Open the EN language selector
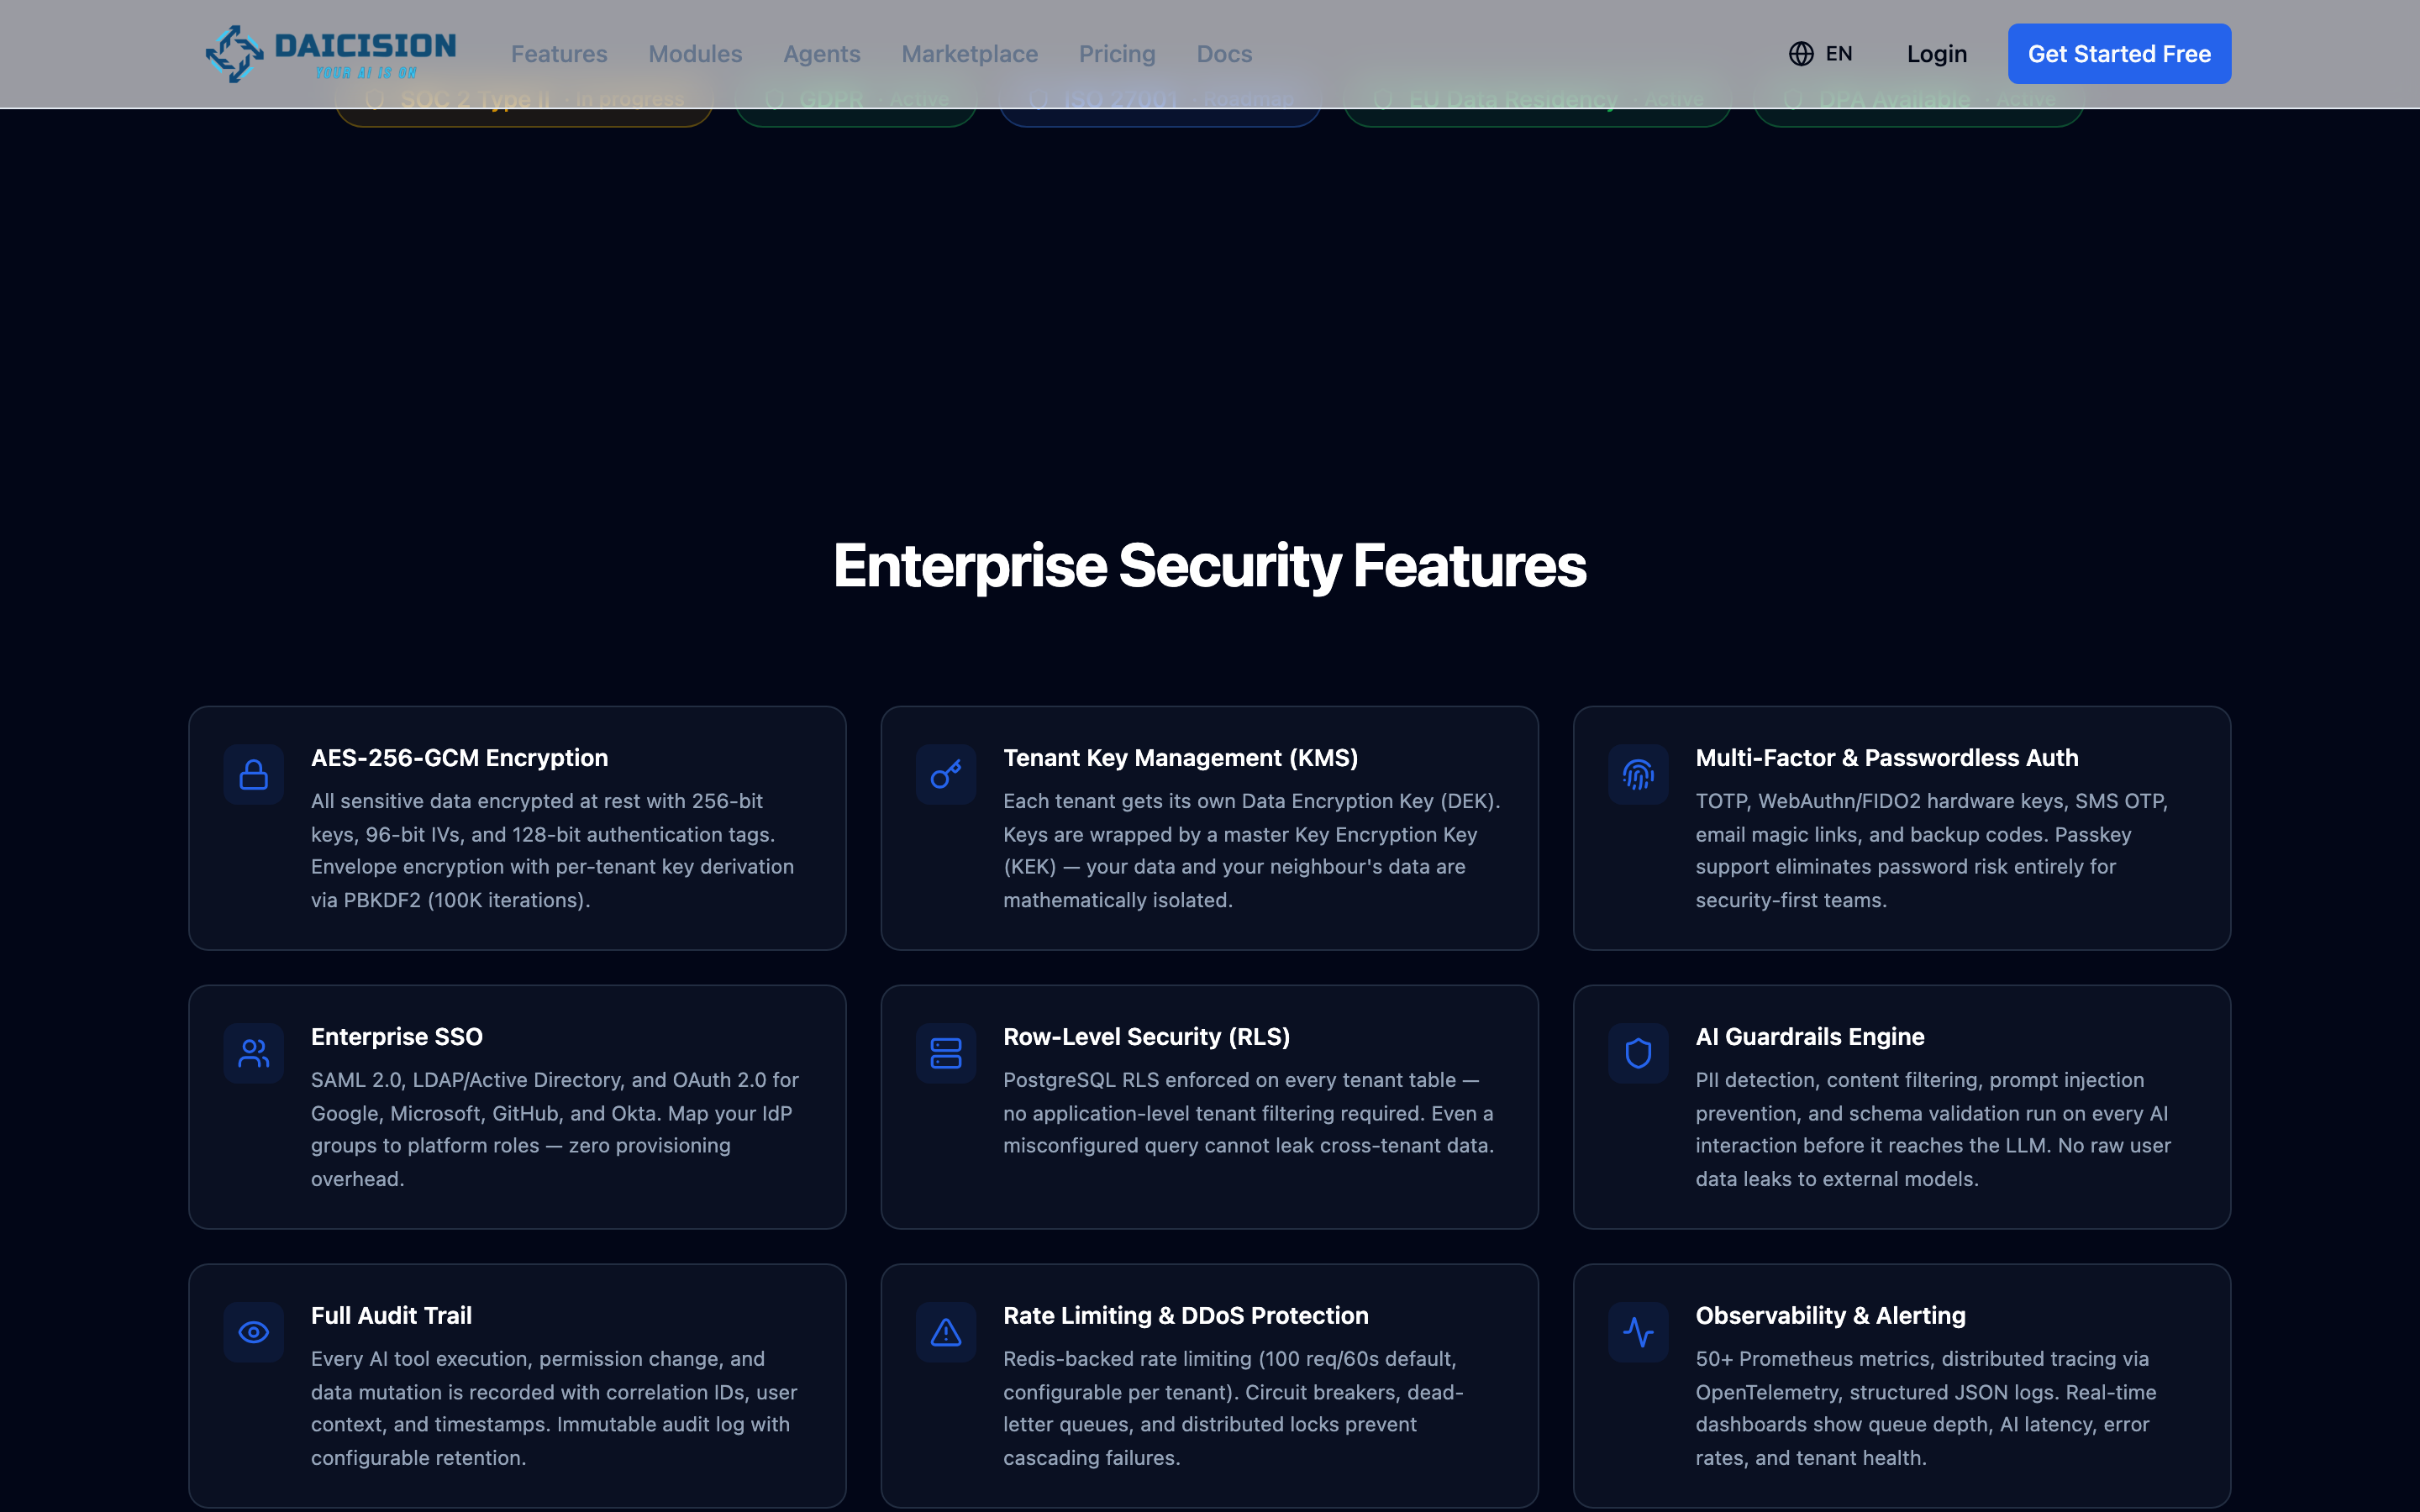Image resolution: width=2420 pixels, height=1512 pixels. click(1821, 54)
